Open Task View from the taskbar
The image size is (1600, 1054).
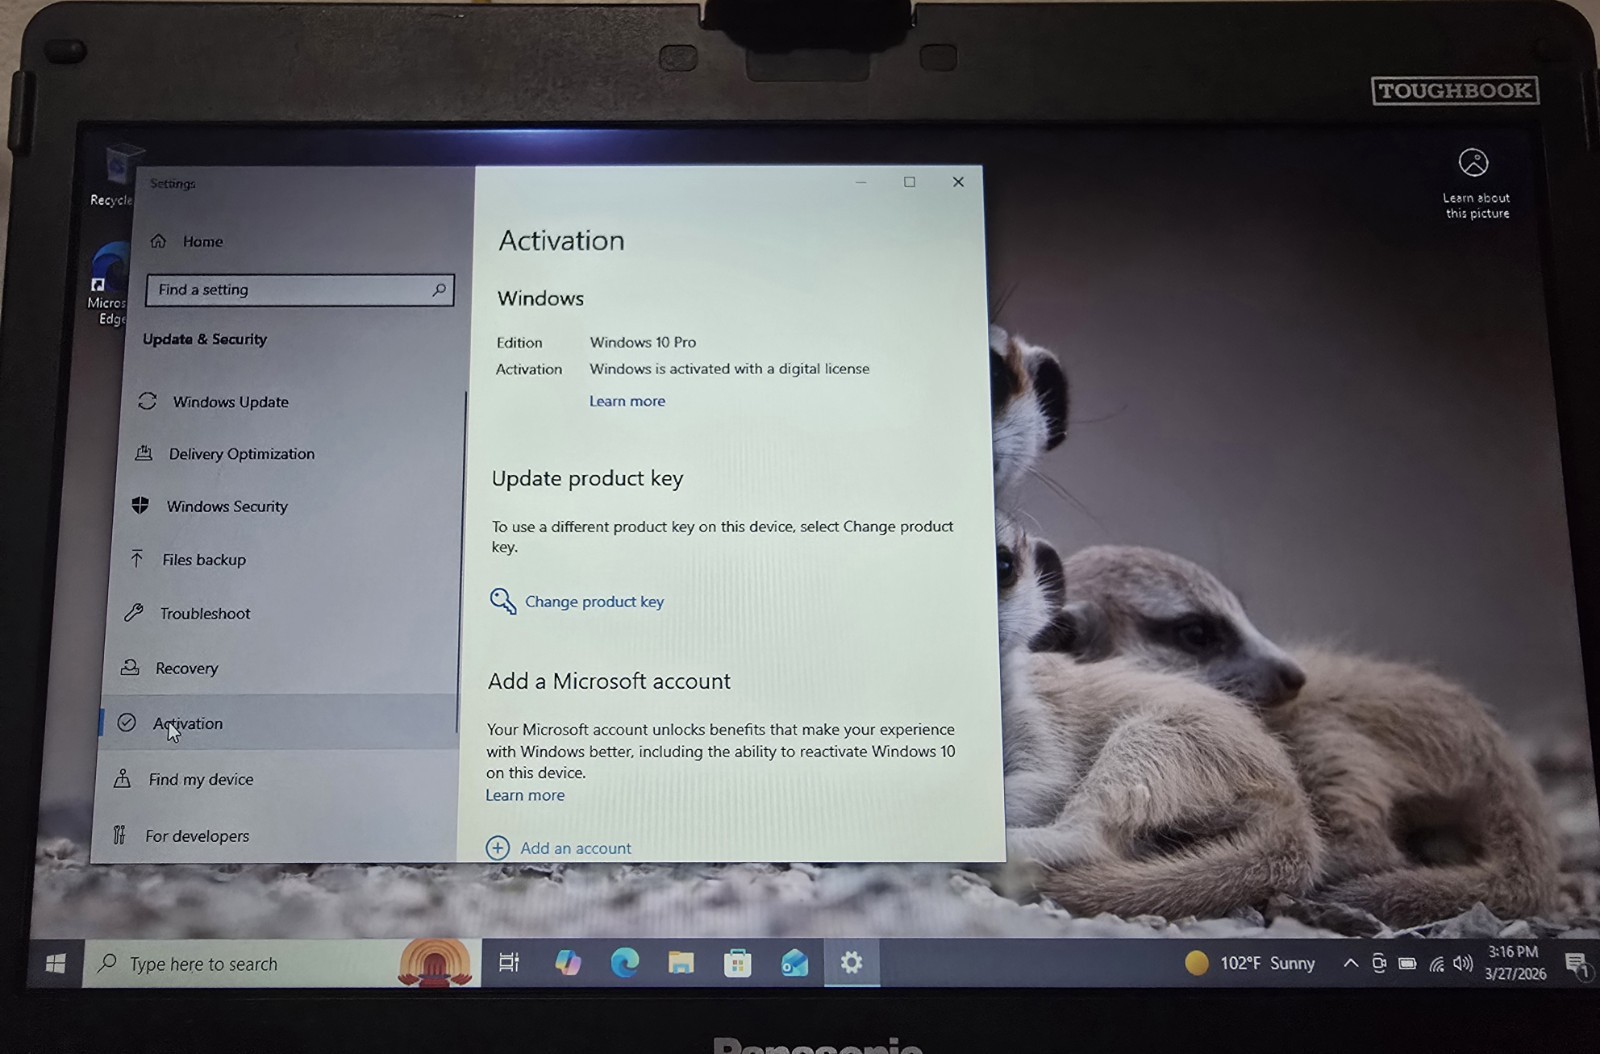tap(509, 963)
